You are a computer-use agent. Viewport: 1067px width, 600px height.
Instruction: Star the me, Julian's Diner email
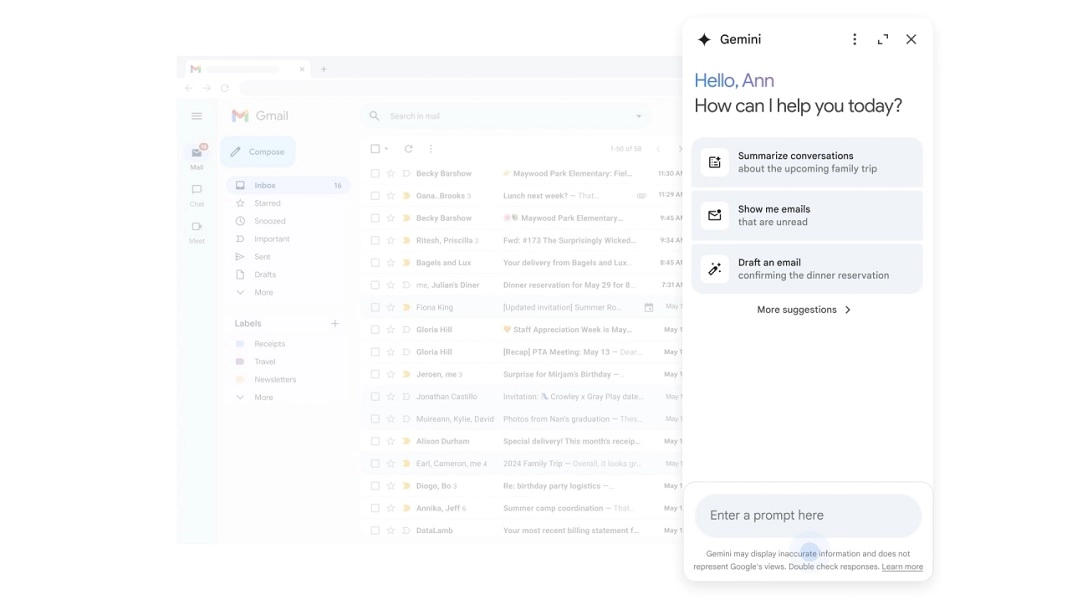click(x=391, y=285)
